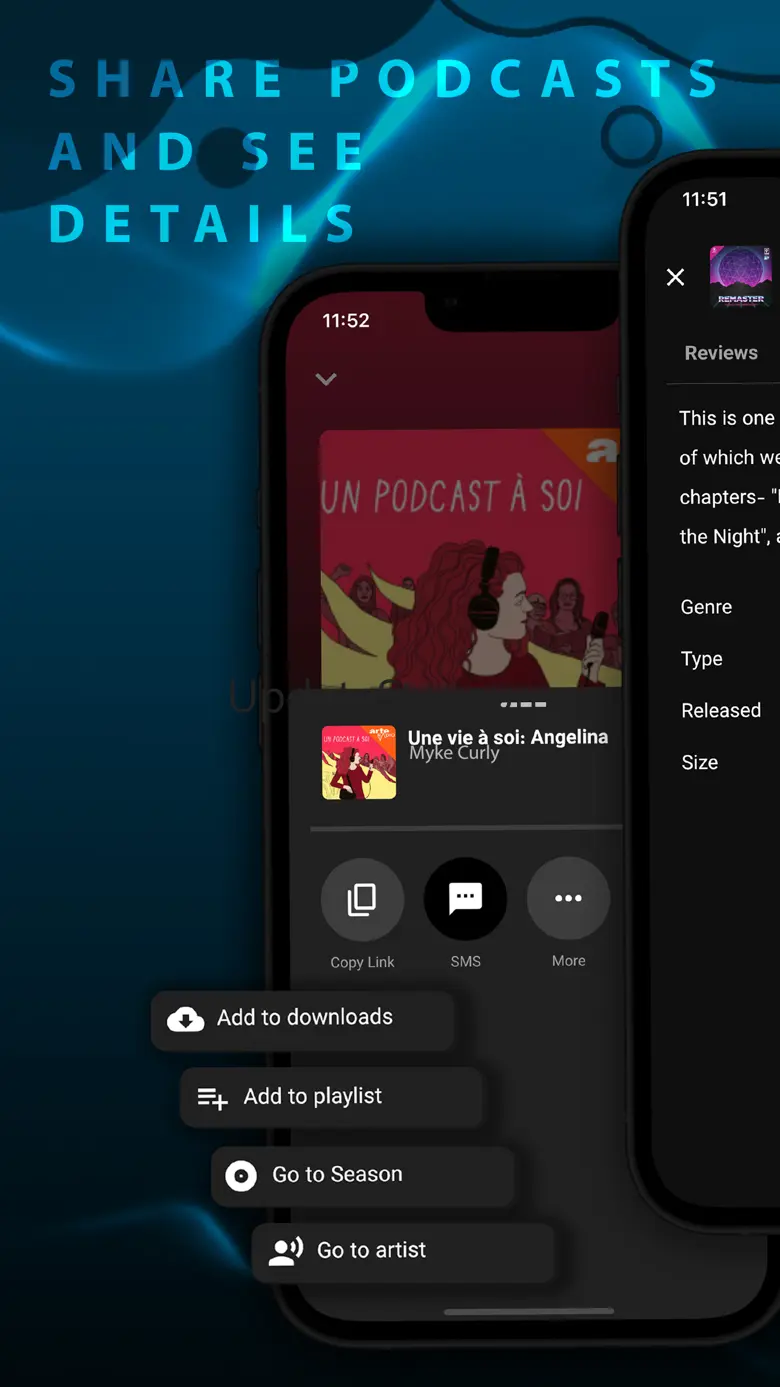This screenshot has width=780, height=1387.
Task: Tap the Copy Link icon
Action: [x=362, y=900]
